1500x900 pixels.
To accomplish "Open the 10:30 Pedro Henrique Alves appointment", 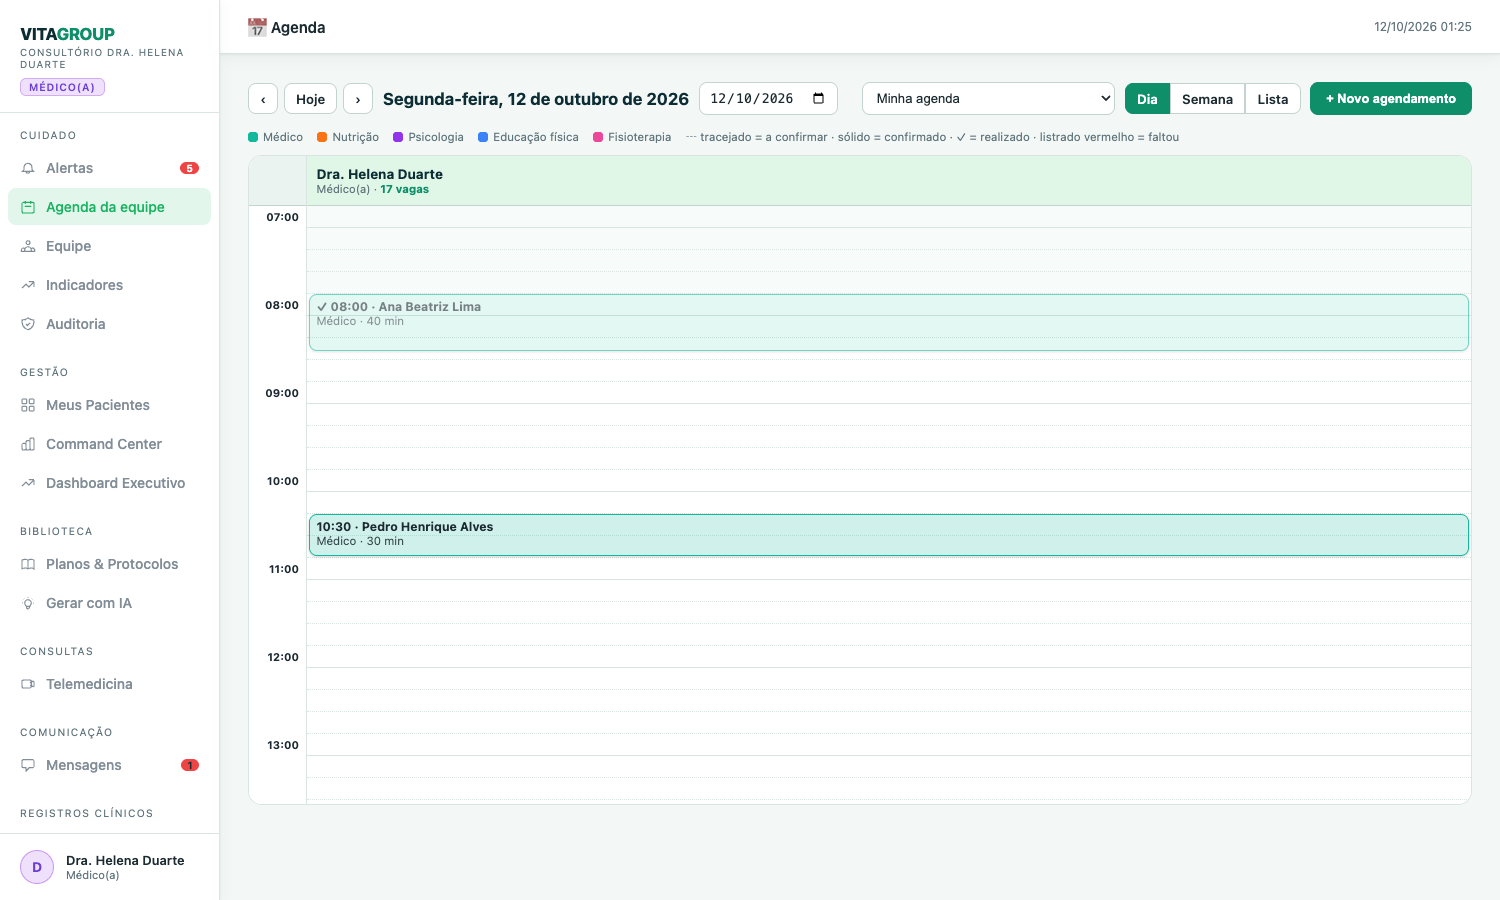I will (x=889, y=535).
